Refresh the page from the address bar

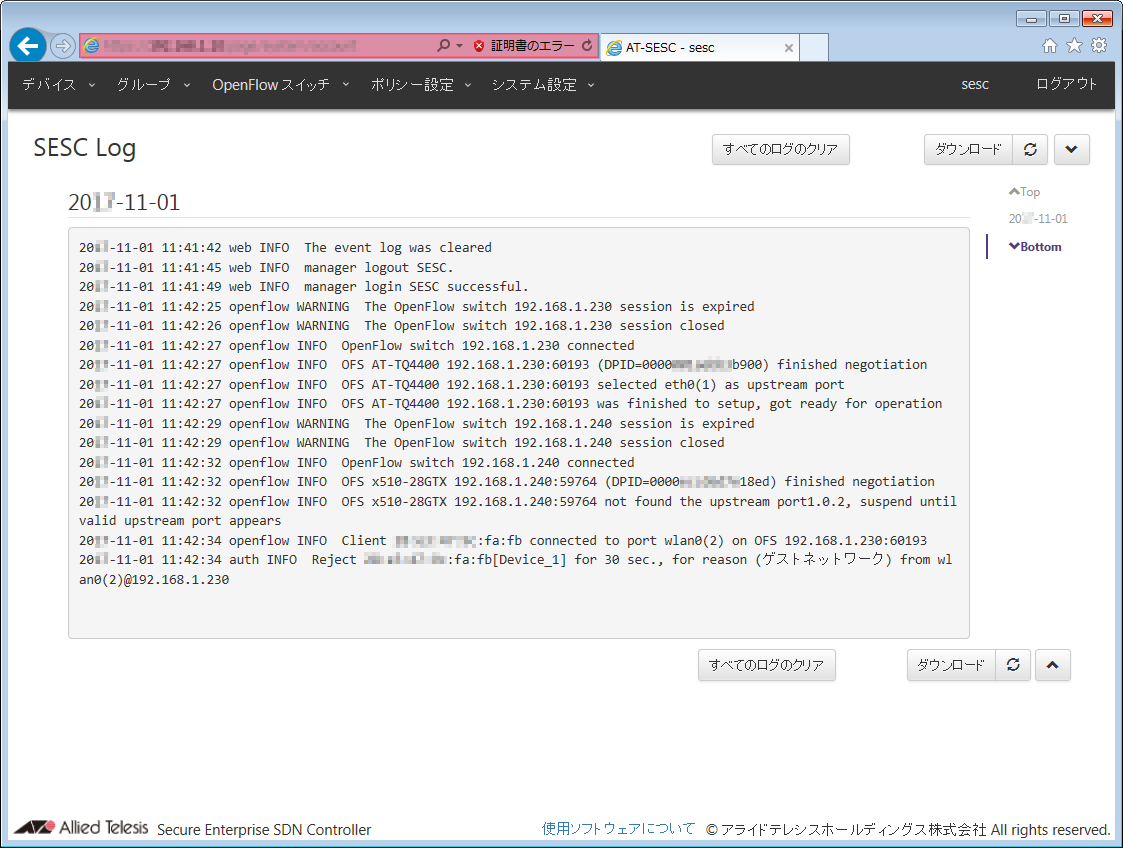click(x=587, y=45)
